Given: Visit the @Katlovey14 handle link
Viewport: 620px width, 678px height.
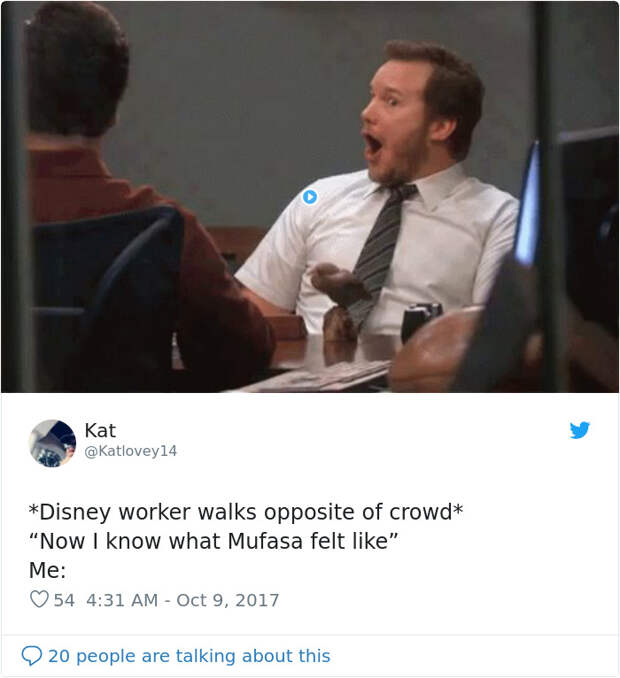Looking at the screenshot, I should point(131,451).
